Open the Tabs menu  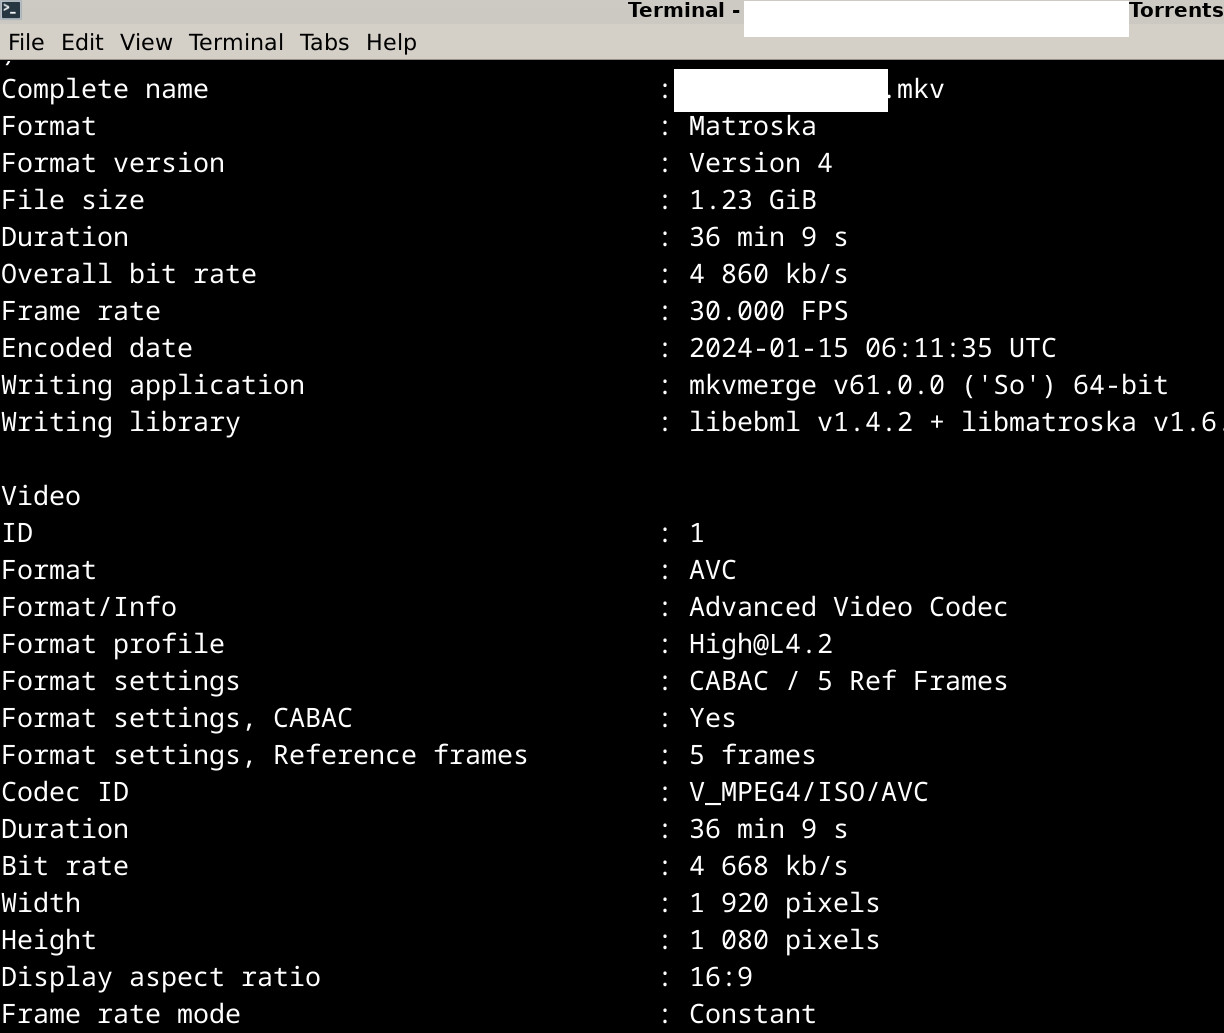click(x=325, y=42)
